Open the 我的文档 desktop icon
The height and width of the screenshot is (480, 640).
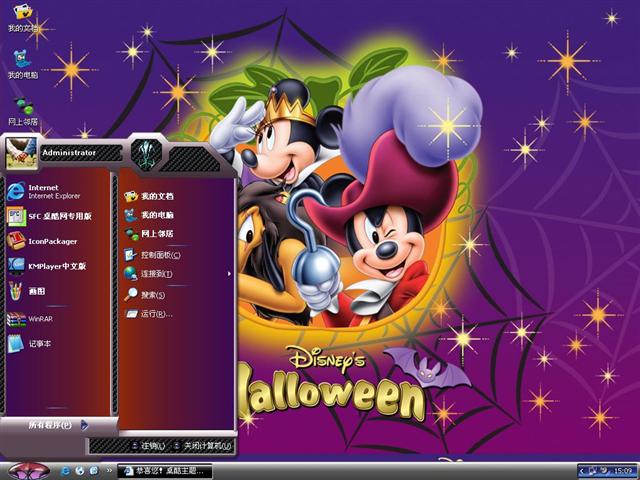[x=22, y=18]
